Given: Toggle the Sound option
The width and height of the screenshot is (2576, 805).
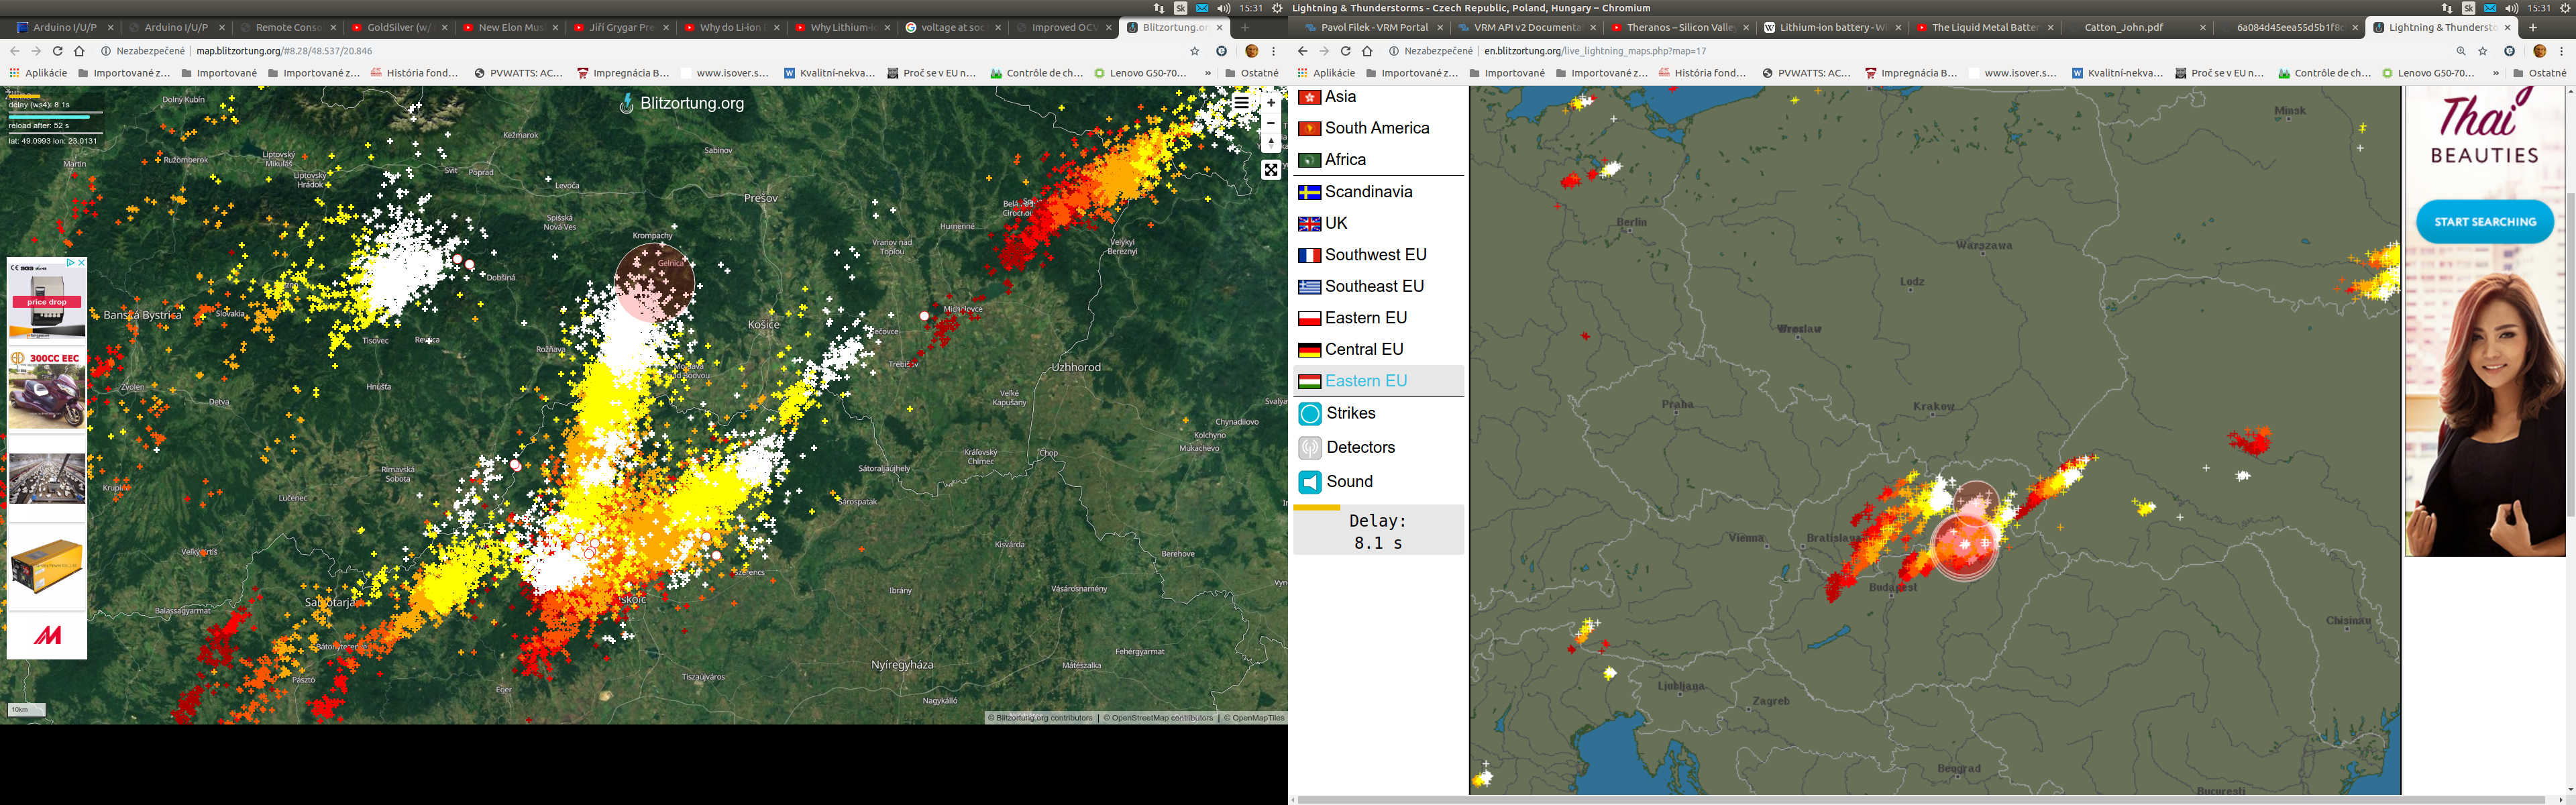Looking at the screenshot, I should [x=1349, y=481].
